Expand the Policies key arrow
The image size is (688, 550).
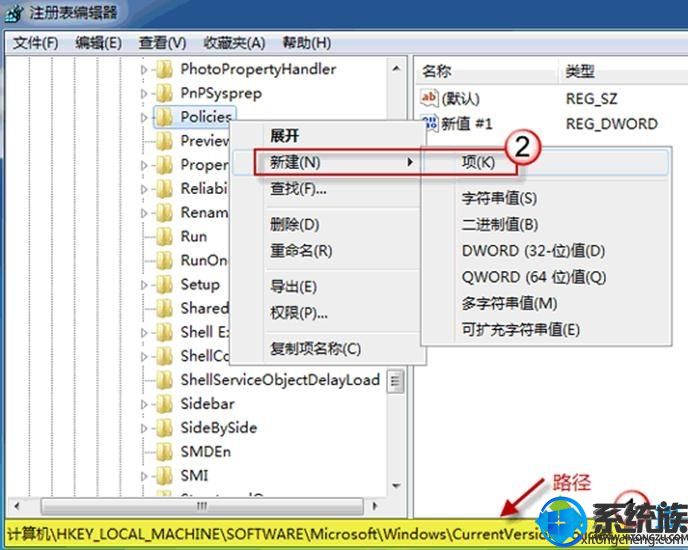[144, 117]
